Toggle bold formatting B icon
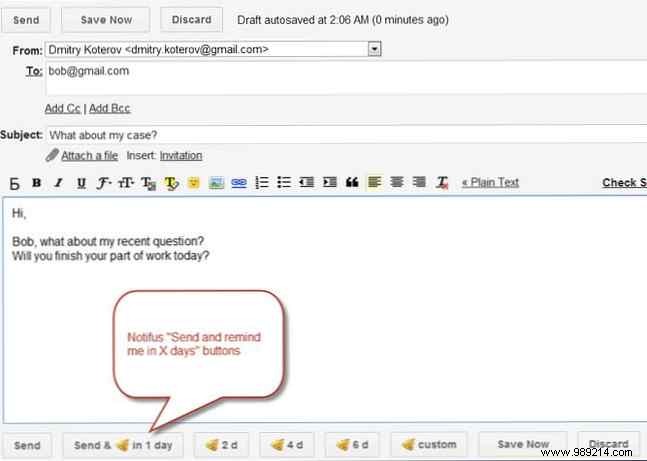647x461 pixels. click(37, 182)
